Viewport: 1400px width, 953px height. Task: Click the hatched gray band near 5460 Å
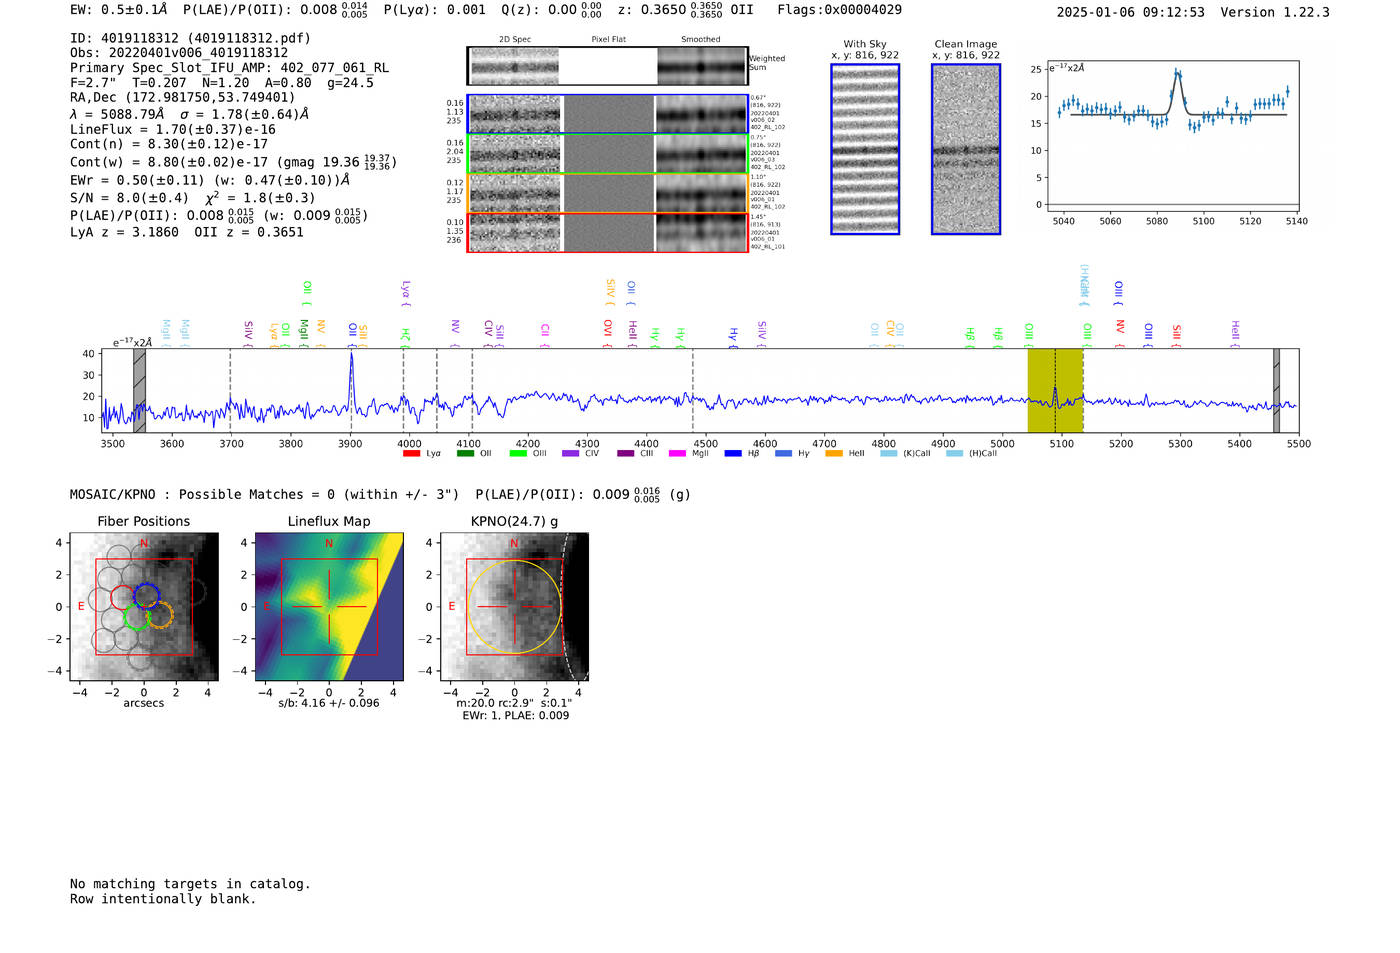(1276, 391)
